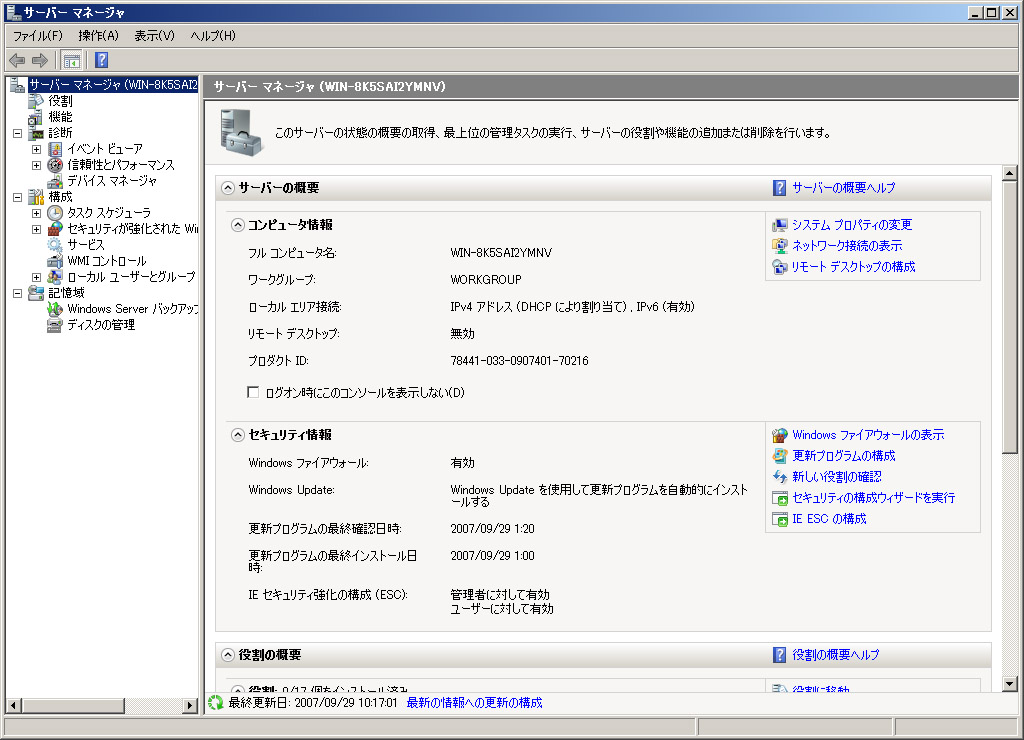Collapse the セキュリティ情報 section
Screen dimensions: 1024x740
click(238, 435)
